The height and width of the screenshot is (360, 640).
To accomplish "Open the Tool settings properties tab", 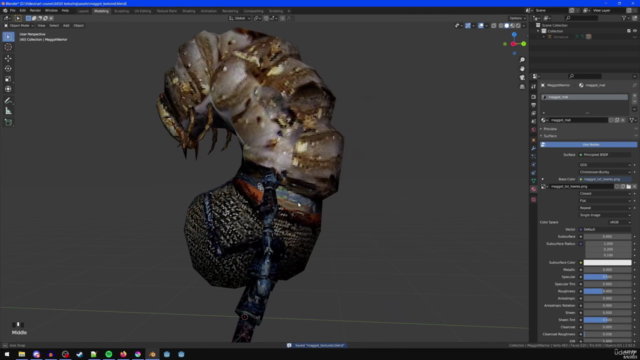I will click(x=533, y=87).
